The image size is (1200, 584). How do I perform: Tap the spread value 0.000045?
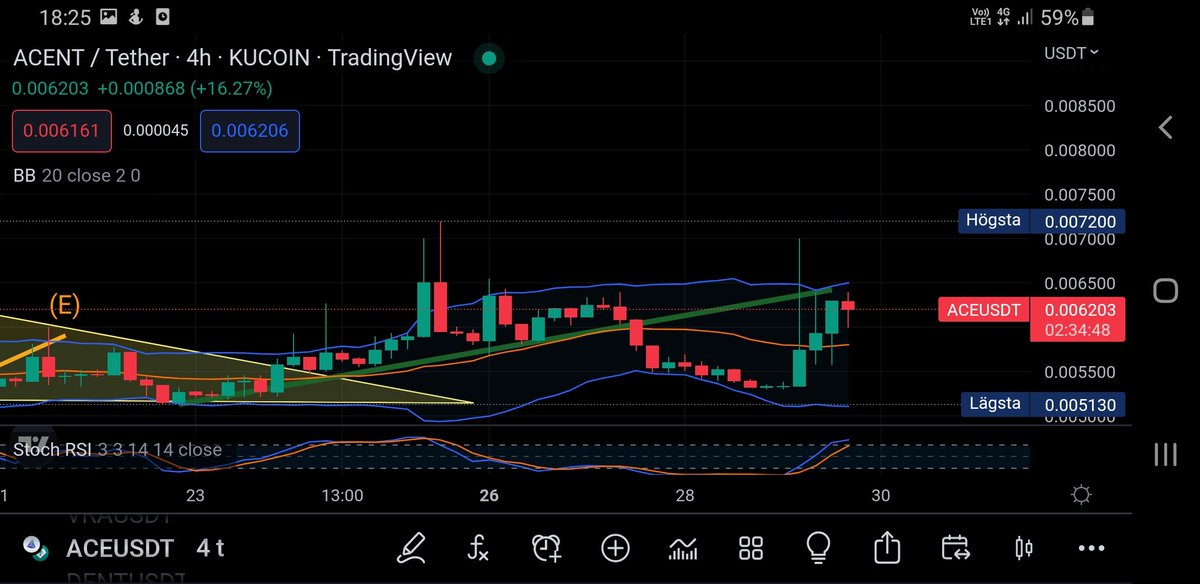pyautogui.click(x=155, y=131)
